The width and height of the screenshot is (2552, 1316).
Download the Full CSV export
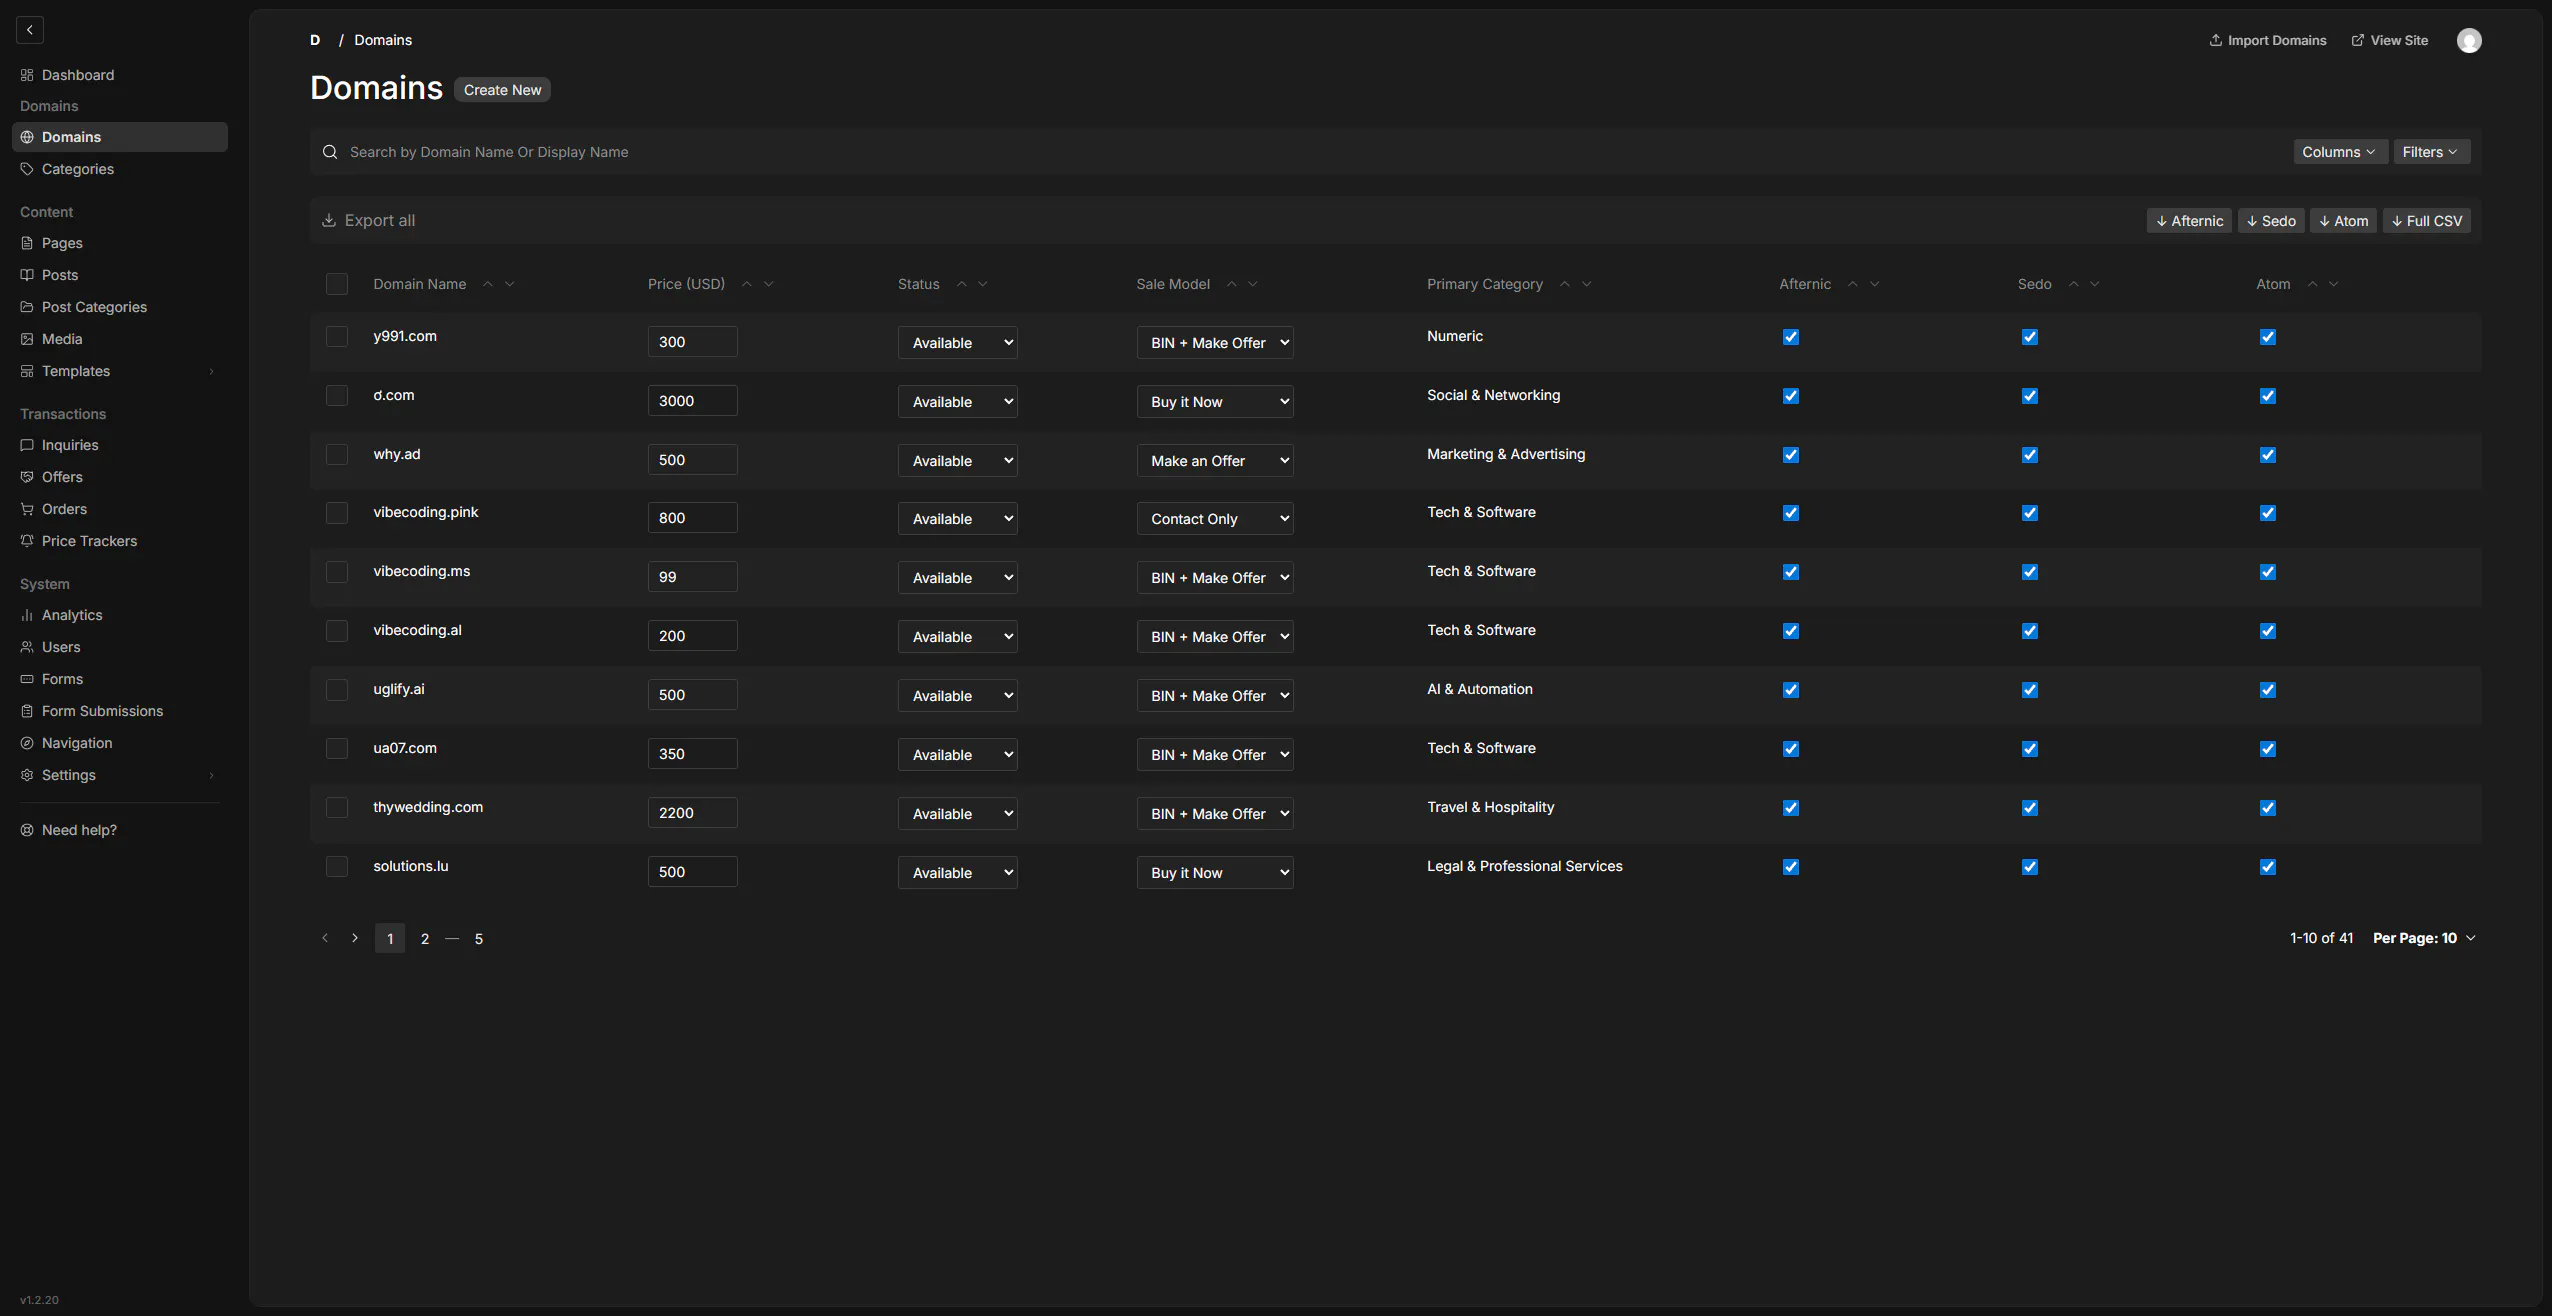click(2427, 221)
